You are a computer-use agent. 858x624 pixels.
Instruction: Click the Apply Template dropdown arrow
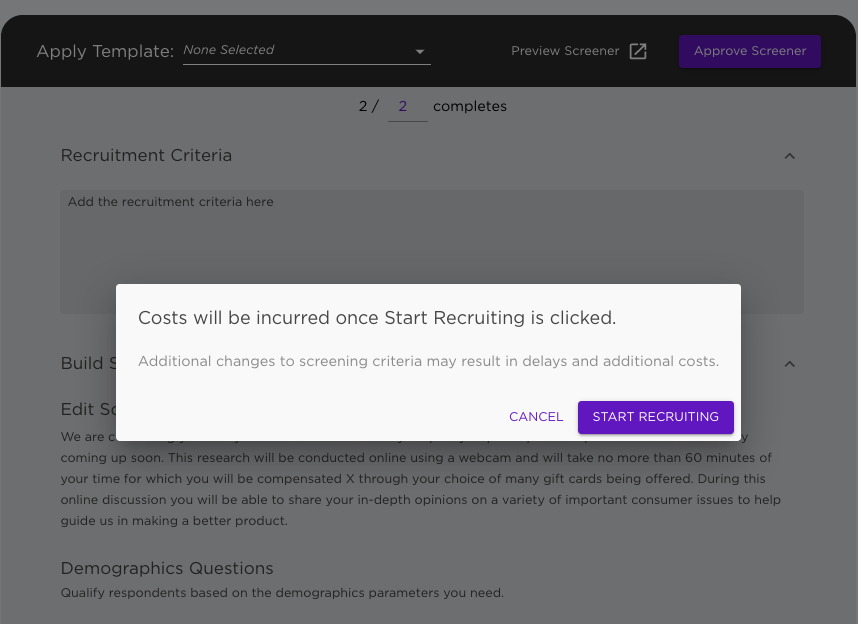pos(420,52)
